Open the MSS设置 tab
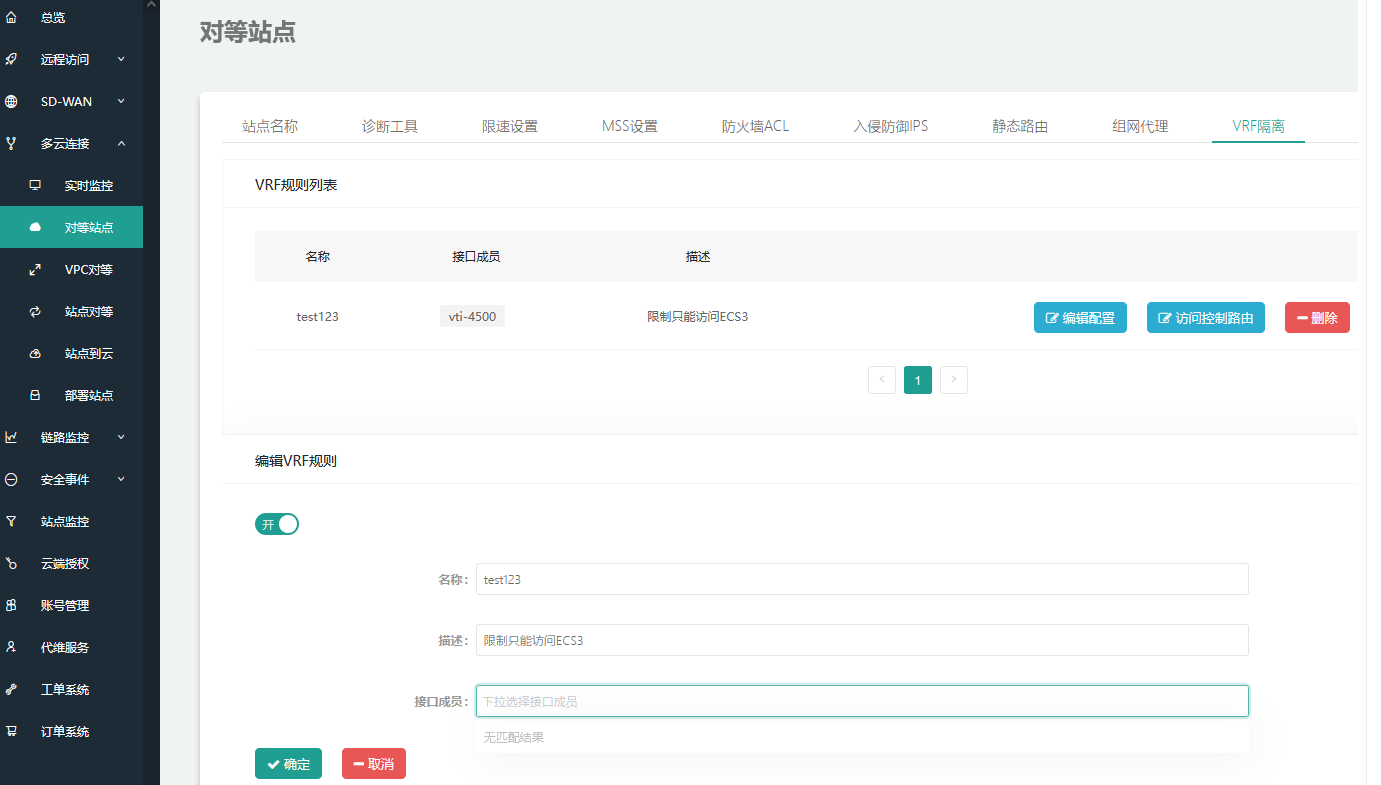Viewport: 1381px width, 785px height. pyautogui.click(x=630, y=126)
